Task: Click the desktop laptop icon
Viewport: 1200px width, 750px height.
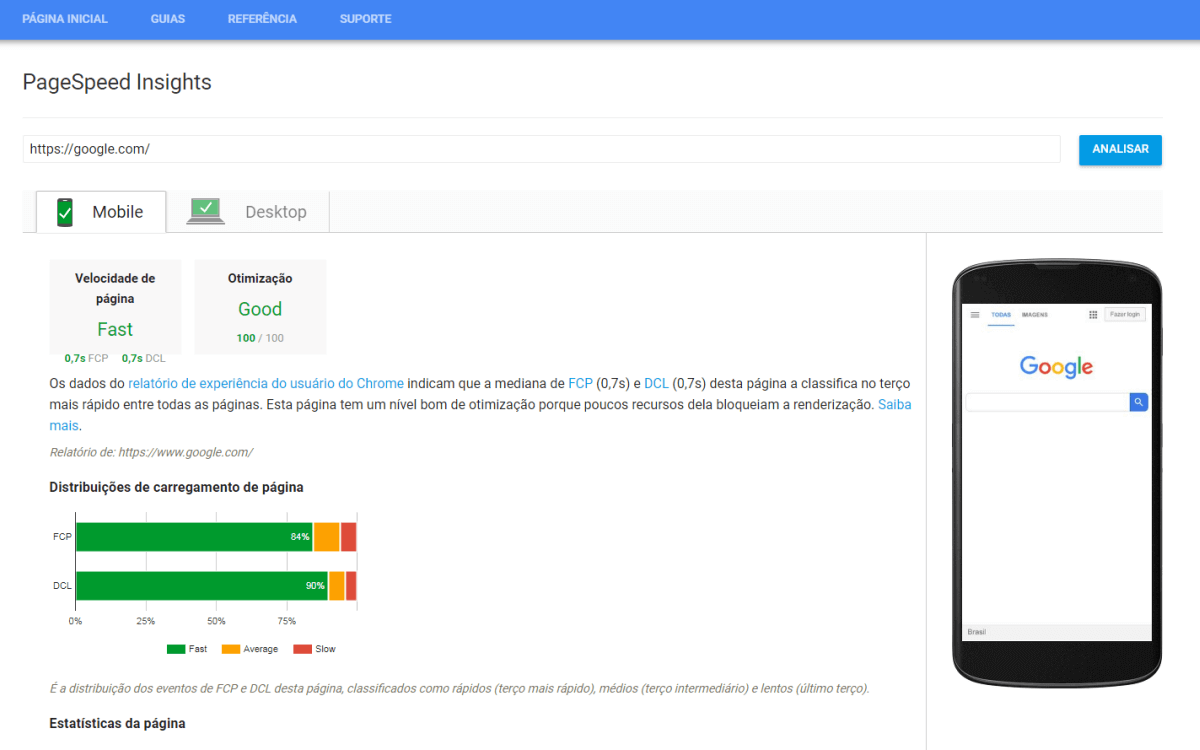Action: point(206,211)
